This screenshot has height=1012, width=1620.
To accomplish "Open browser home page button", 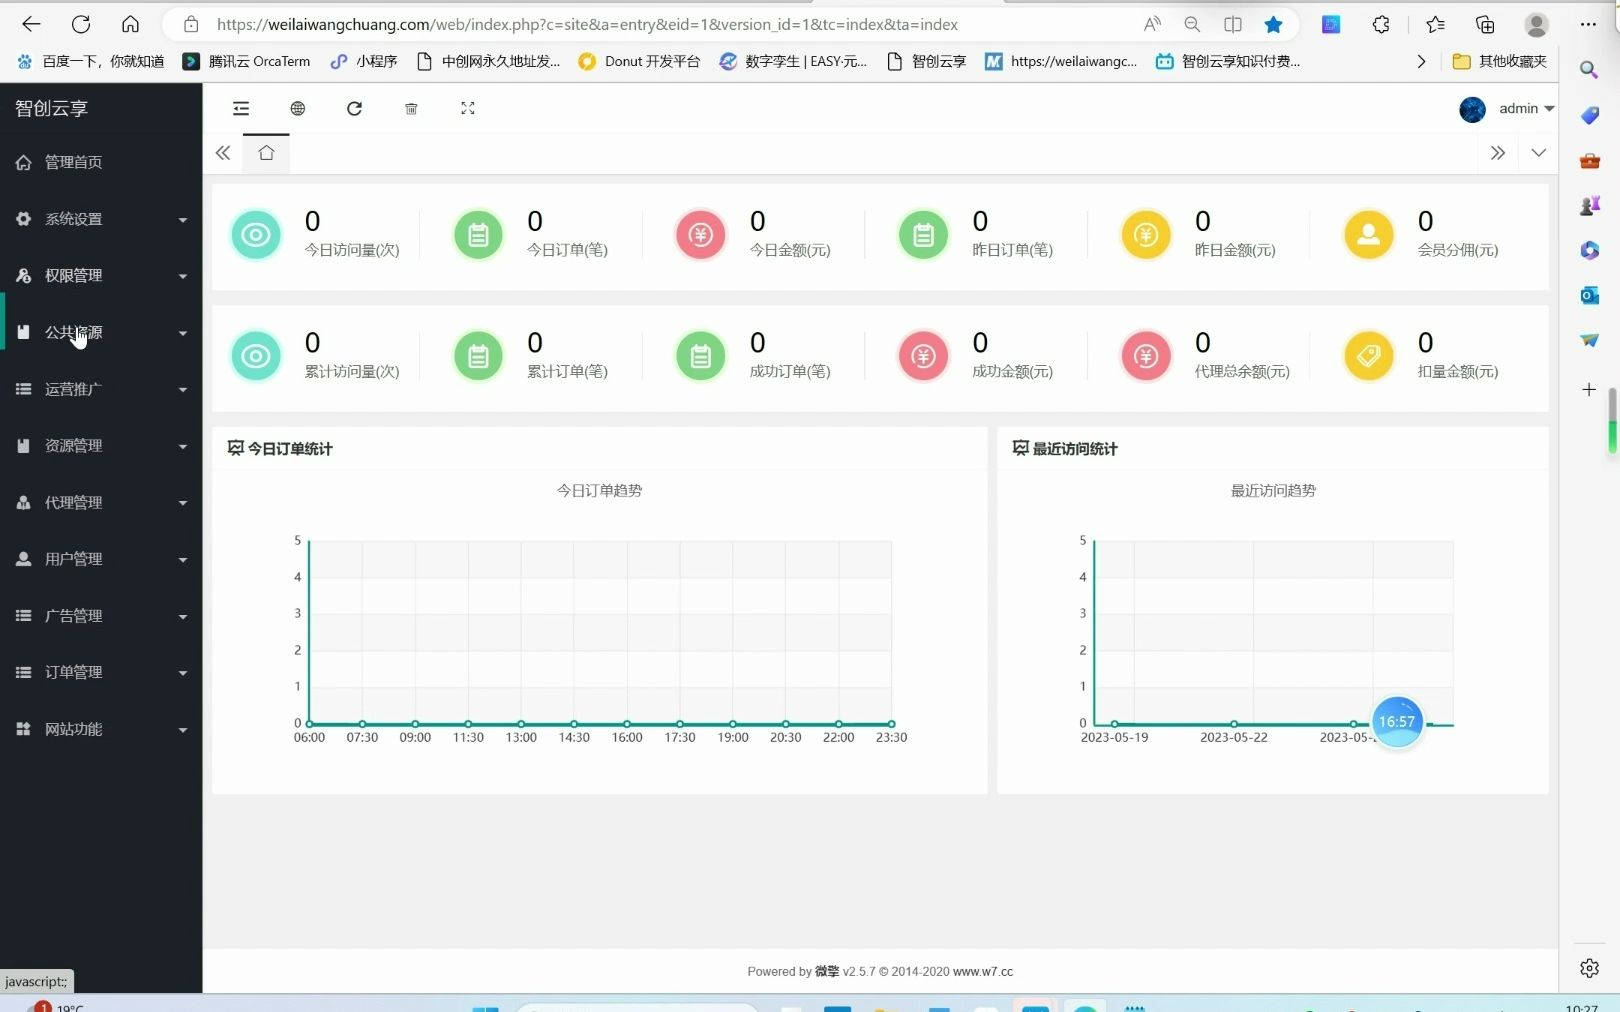I will pyautogui.click(x=130, y=24).
